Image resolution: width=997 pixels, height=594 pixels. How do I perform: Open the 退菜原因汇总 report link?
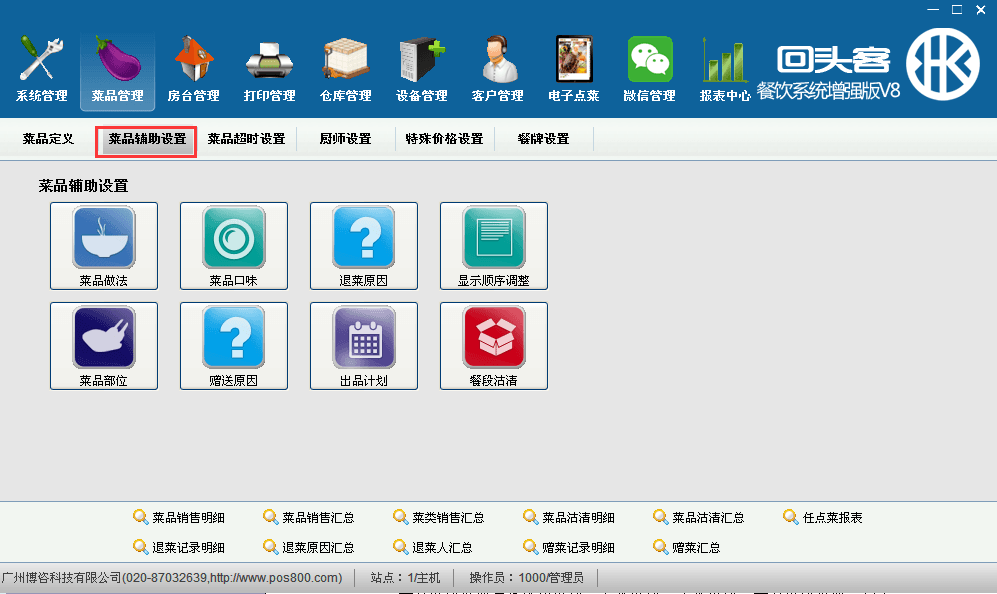coord(309,548)
